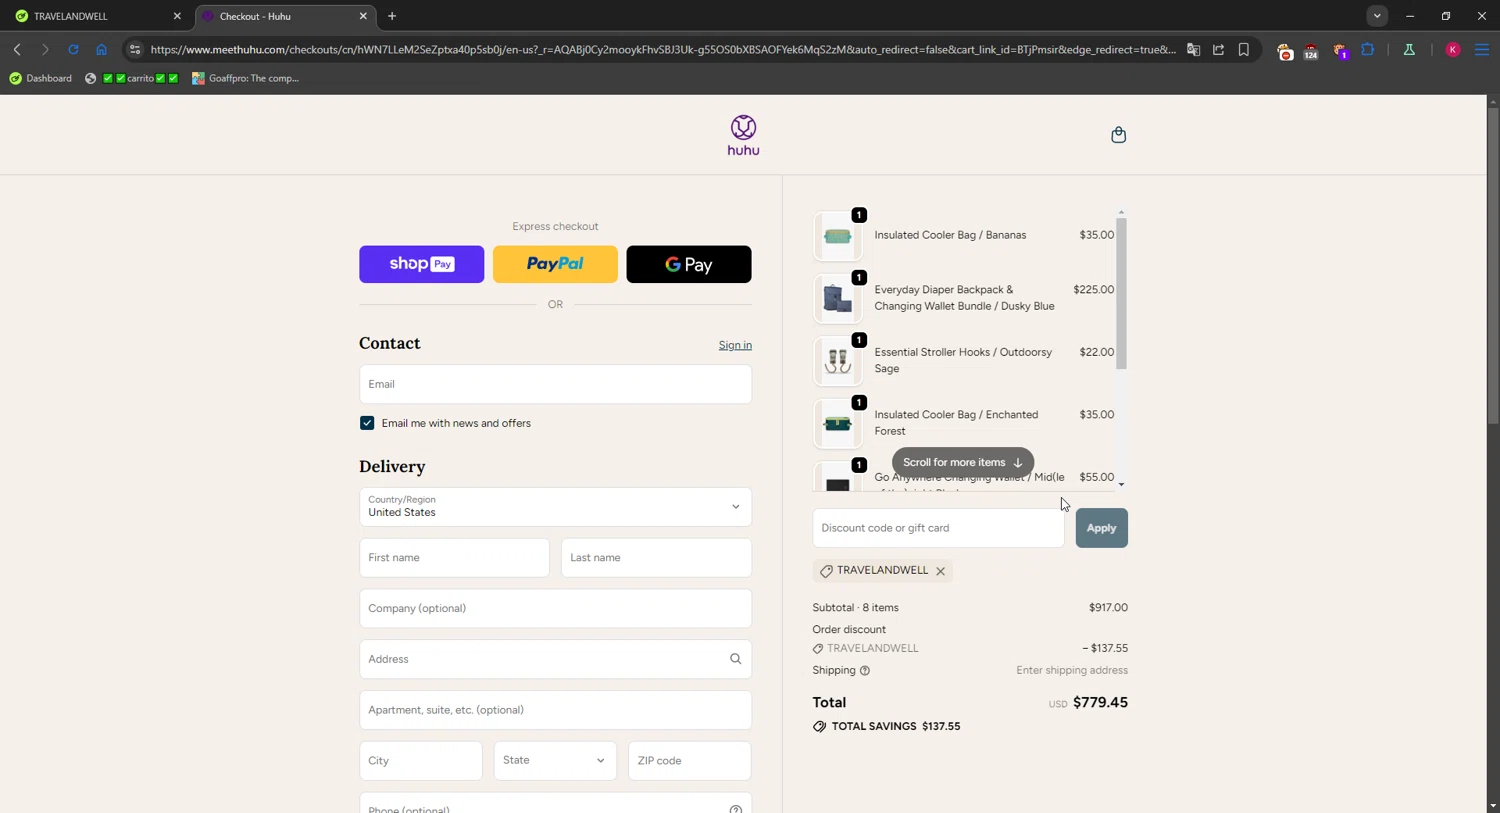Viewport: 1500px width, 813px height.
Task: Close the TRAVELANDWELL tab
Action: [177, 16]
